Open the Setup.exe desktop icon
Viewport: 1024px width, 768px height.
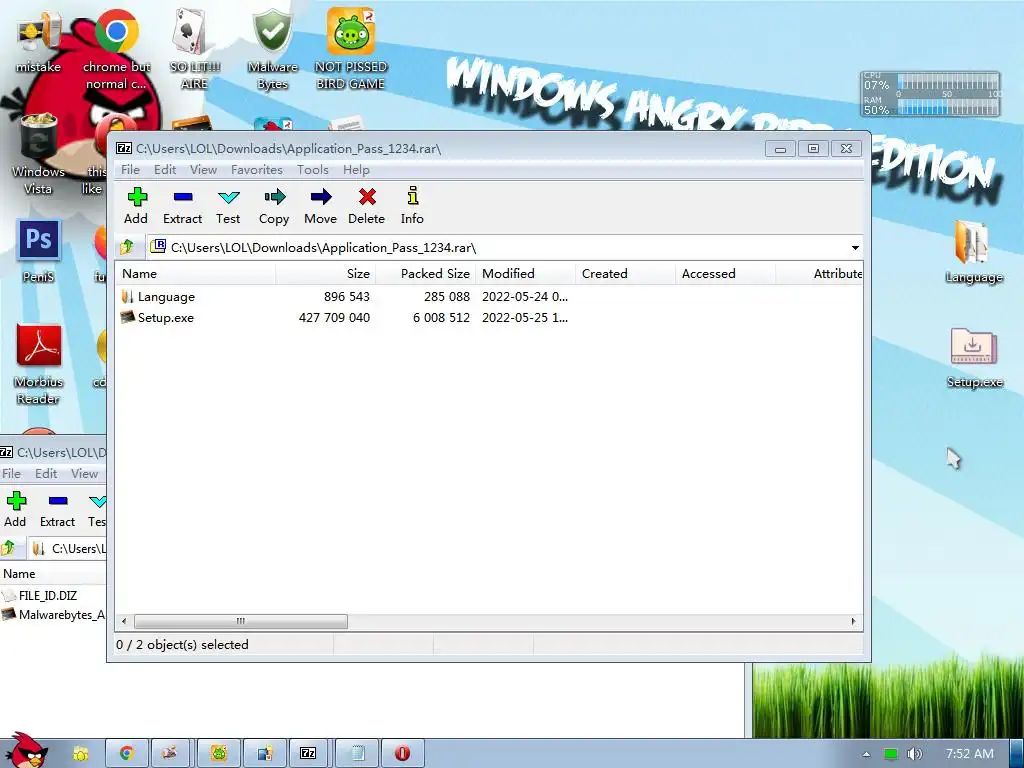coord(974,357)
